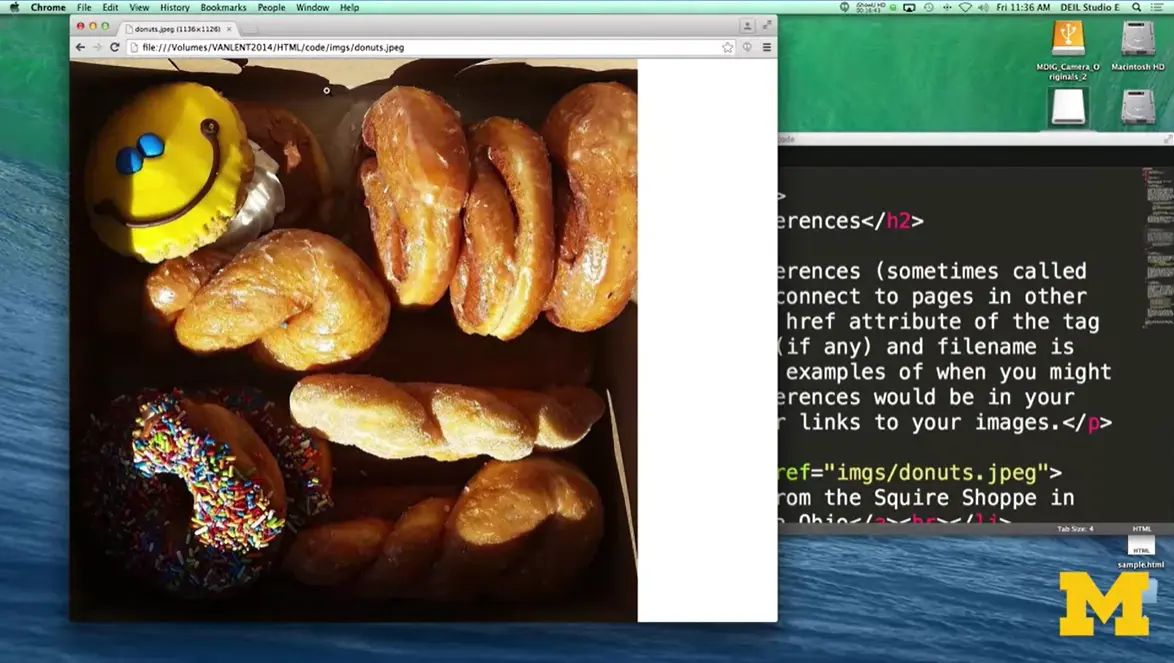Image resolution: width=1174 pixels, height=663 pixels.
Task: Click the new tab button
Action: tap(250, 29)
